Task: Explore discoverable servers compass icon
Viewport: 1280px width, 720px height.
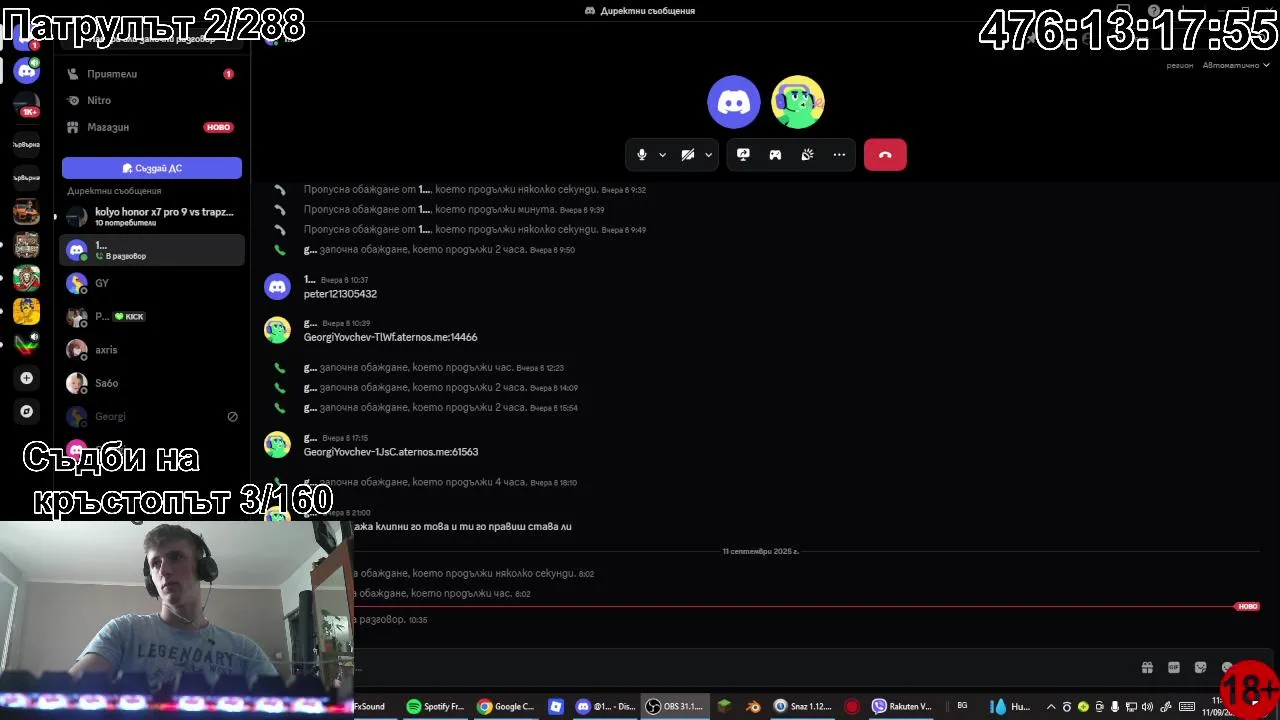Action: [x=27, y=411]
